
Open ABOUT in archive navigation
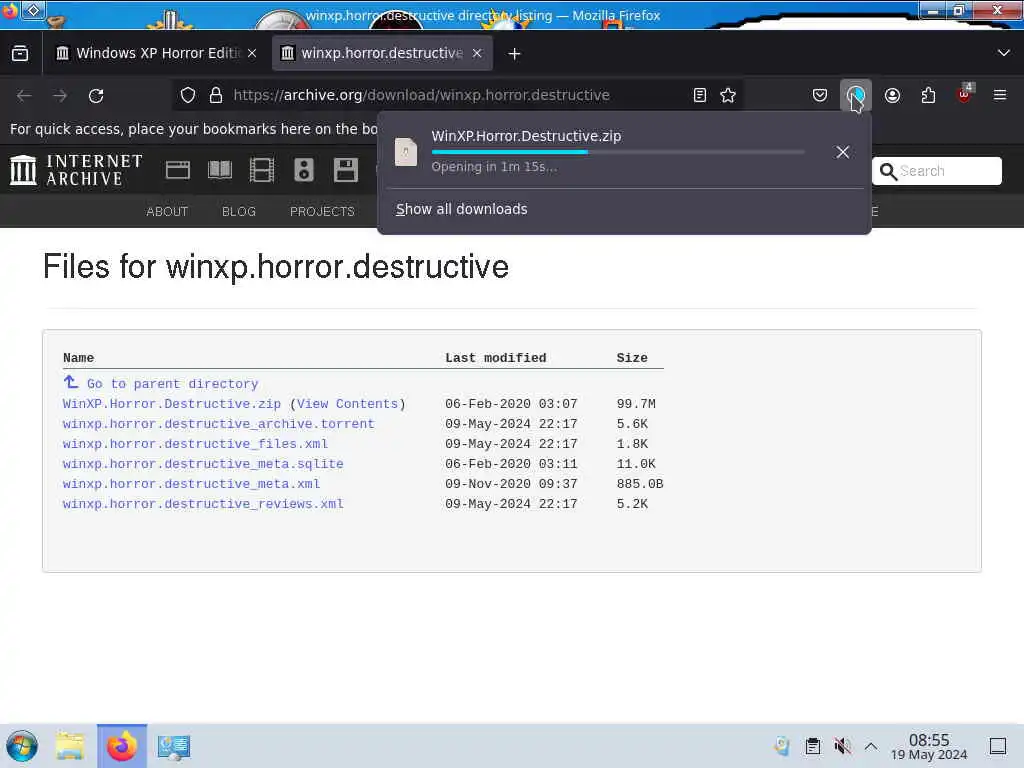point(167,212)
